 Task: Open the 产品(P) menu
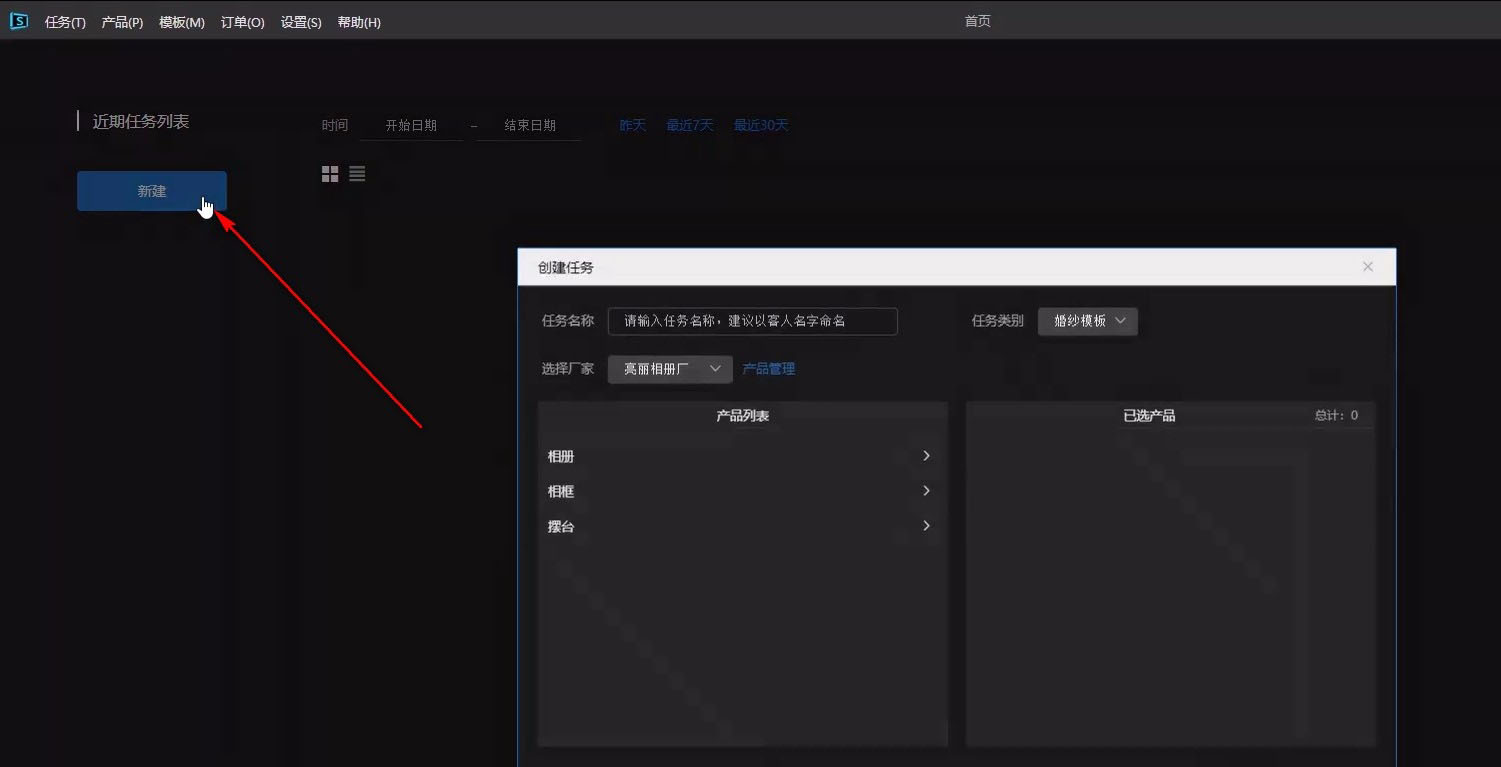pyautogui.click(x=122, y=22)
